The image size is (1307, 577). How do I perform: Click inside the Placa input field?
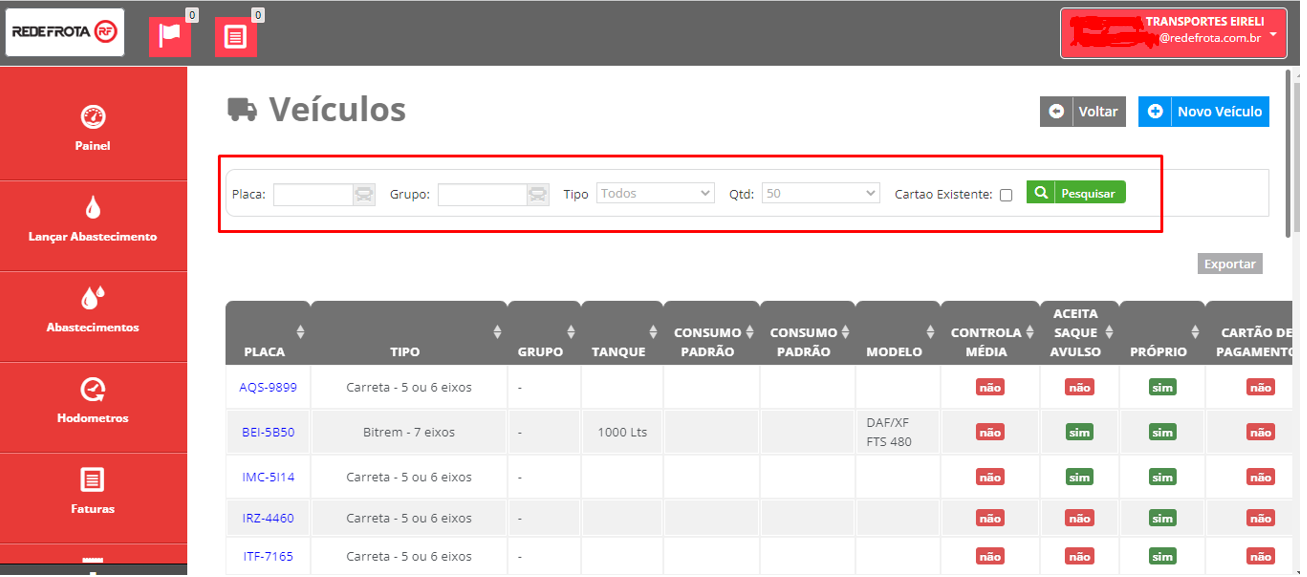coord(312,194)
